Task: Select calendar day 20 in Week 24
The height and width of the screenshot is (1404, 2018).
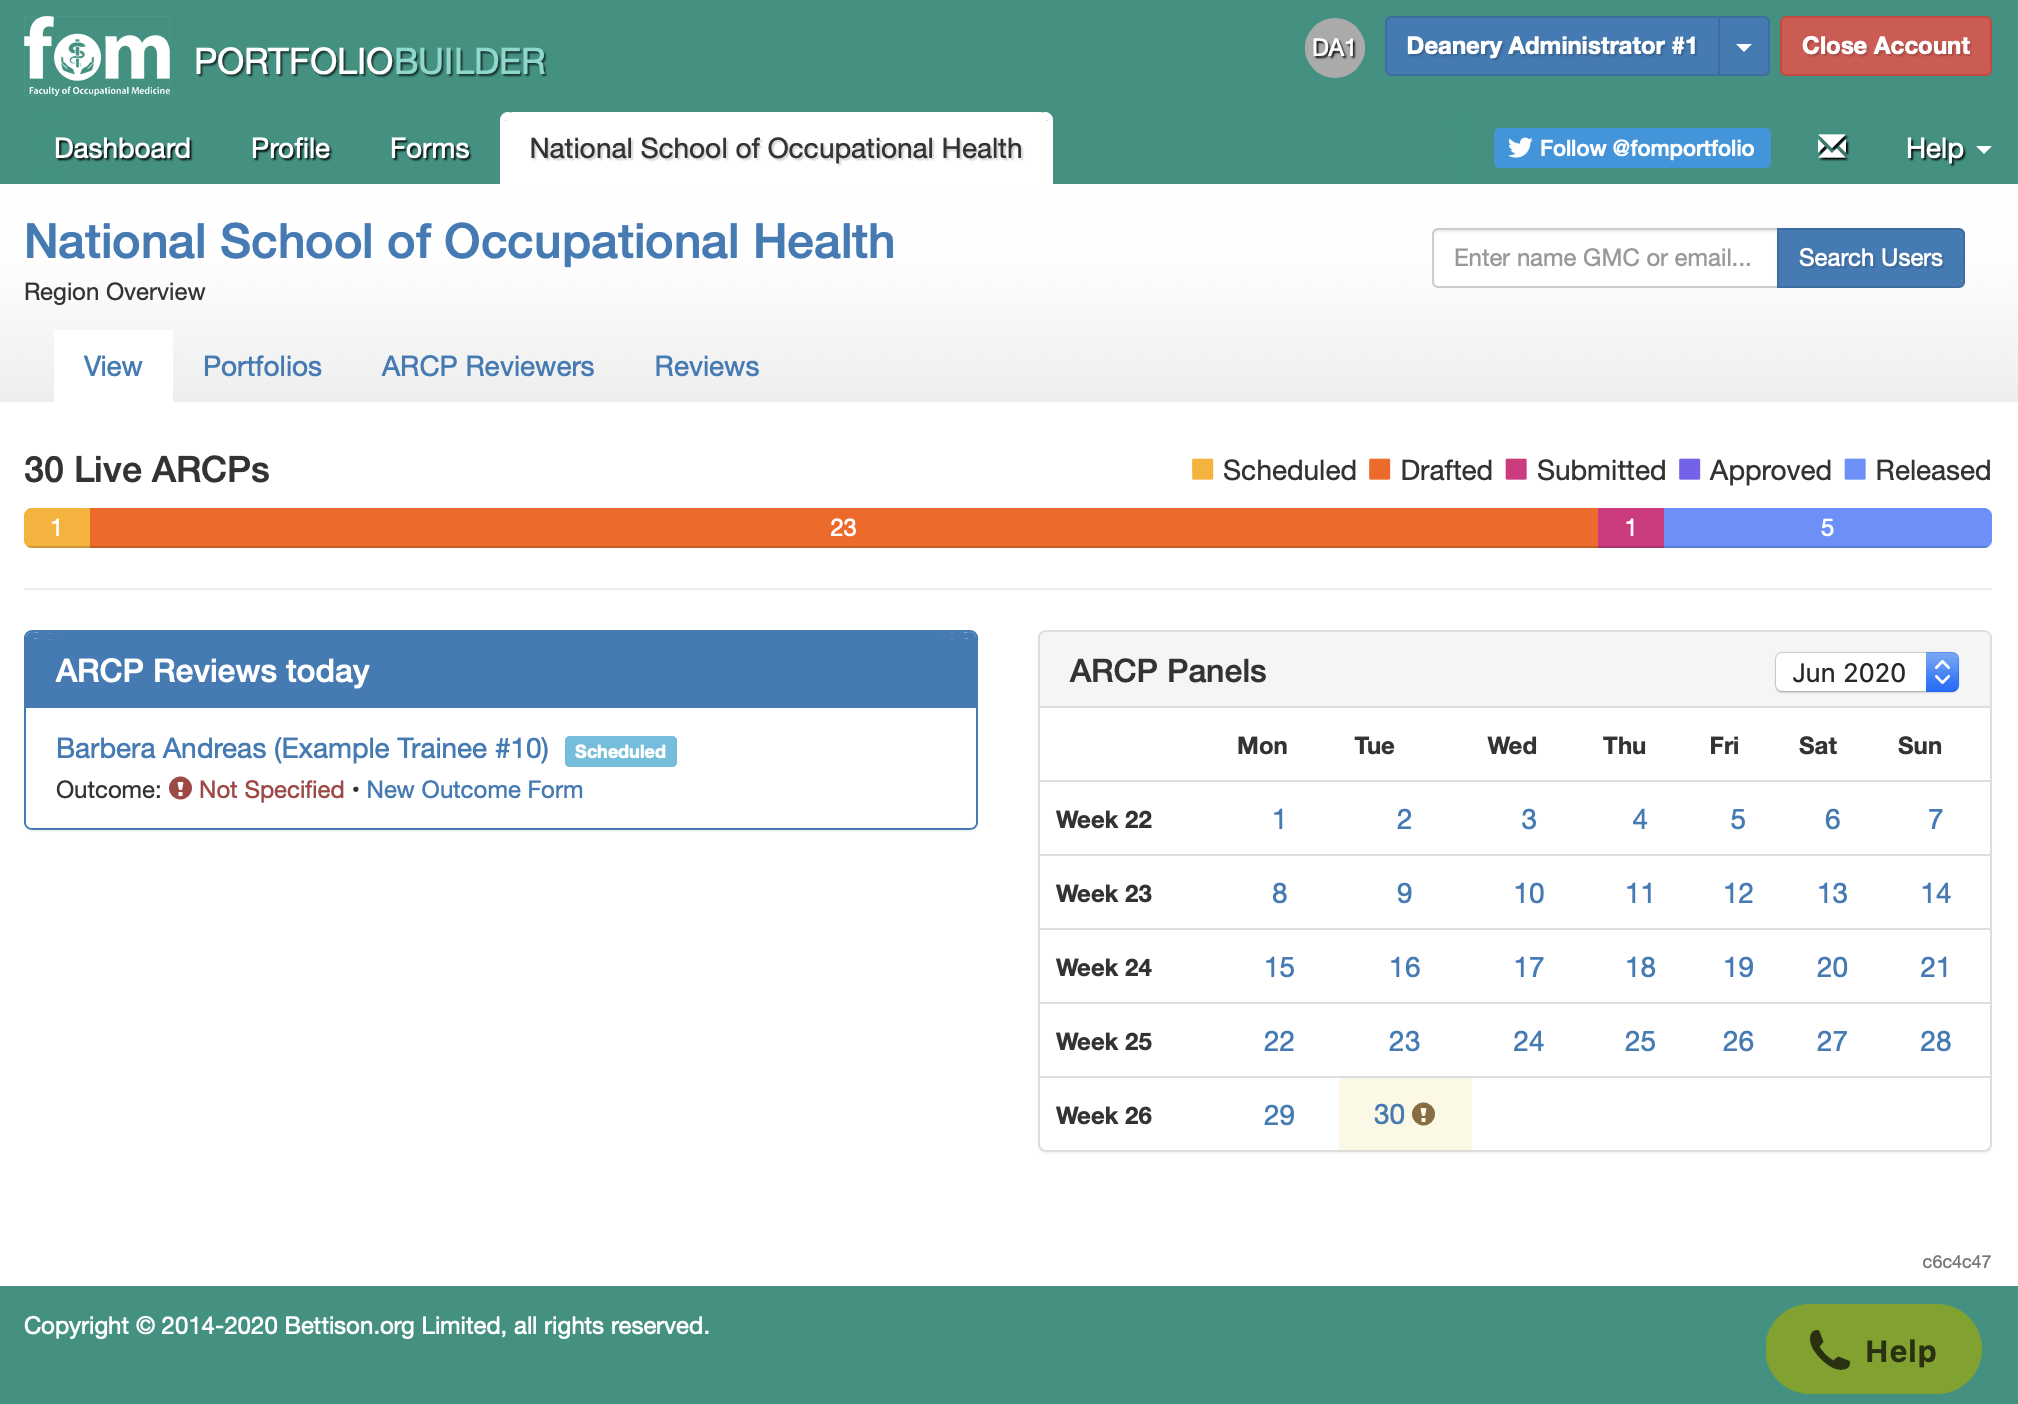Action: [1832, 967]
